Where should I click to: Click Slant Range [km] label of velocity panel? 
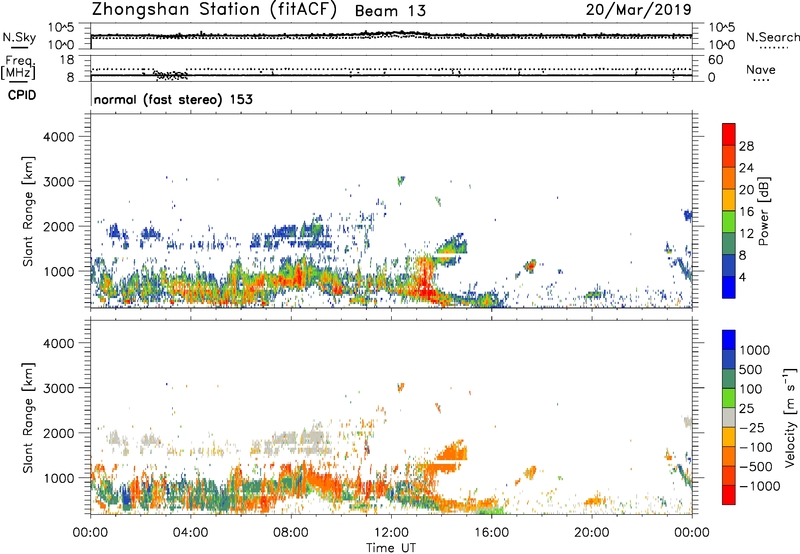(28, 417)
